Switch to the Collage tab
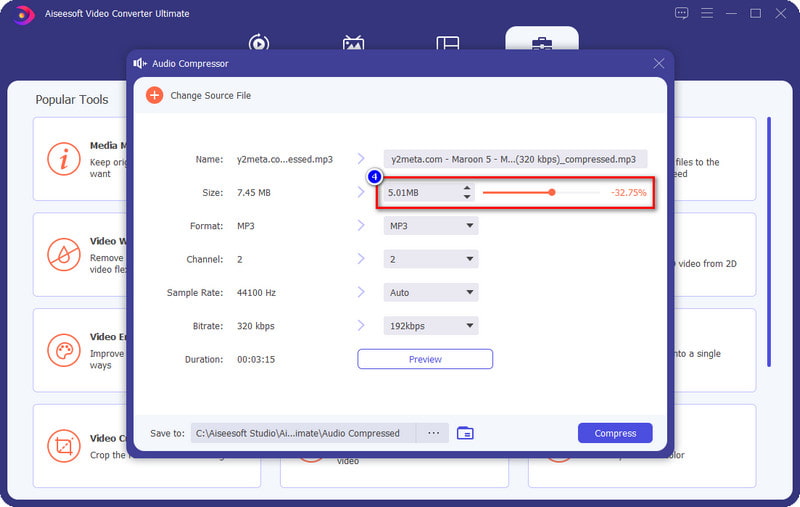This screenshot has height=507, width=800. coord(447,44)
